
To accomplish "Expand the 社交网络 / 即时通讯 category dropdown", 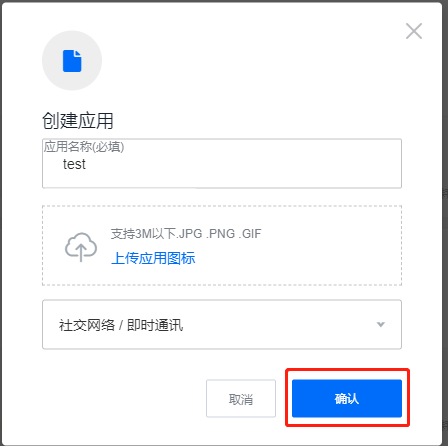I will click(222, 324).
